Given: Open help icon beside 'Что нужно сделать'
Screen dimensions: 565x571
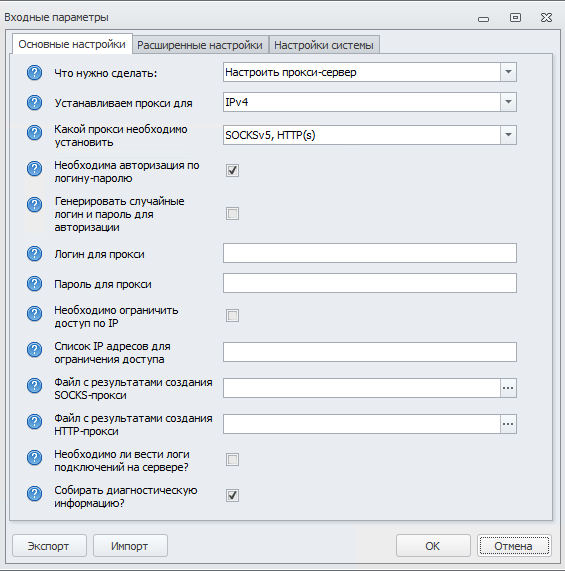Looking at the screenshot, I should [x=35, y=73].
